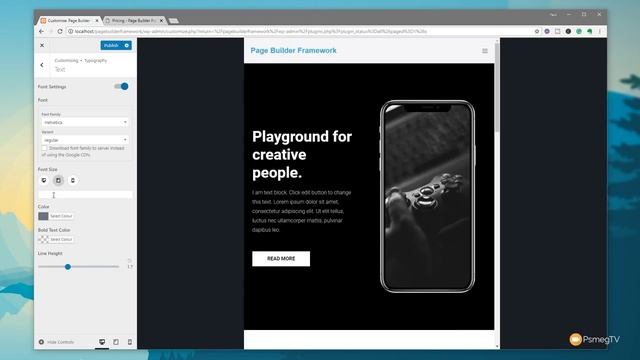Click the green Evernote extension icon
The width and height of the screenshot is (640, 360).
589,31
